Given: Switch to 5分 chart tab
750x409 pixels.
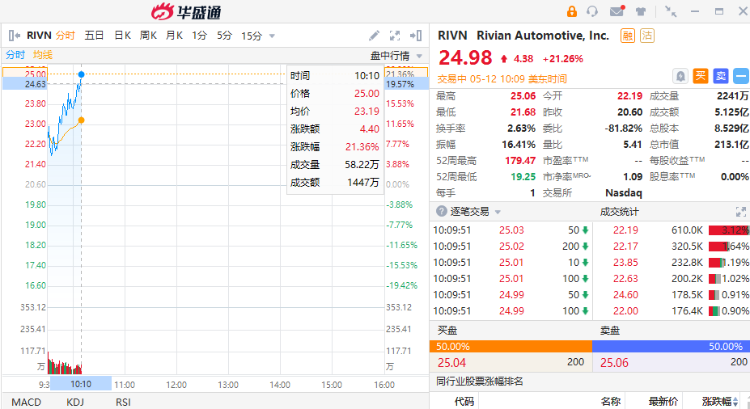Looking at the screenshot, I should [x=224, y=35].
